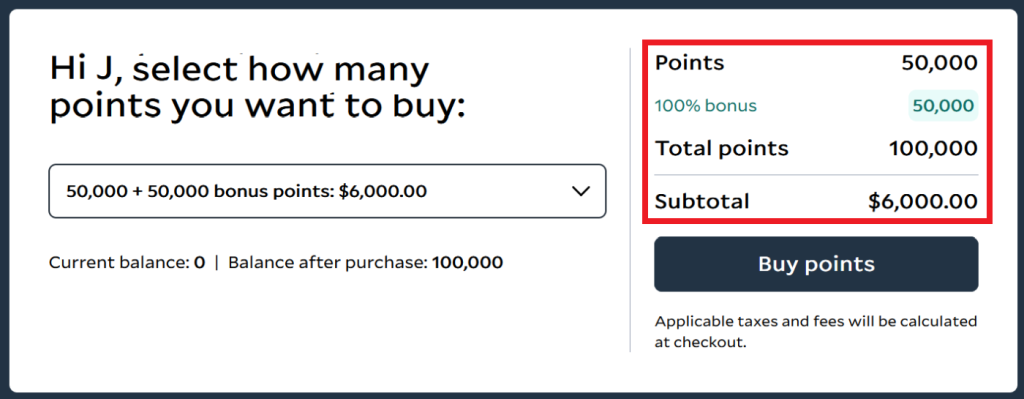Viewport: 1024px width, 399px height.
Task: Open the points amount dropdown
Action: (x=327, y=191)
